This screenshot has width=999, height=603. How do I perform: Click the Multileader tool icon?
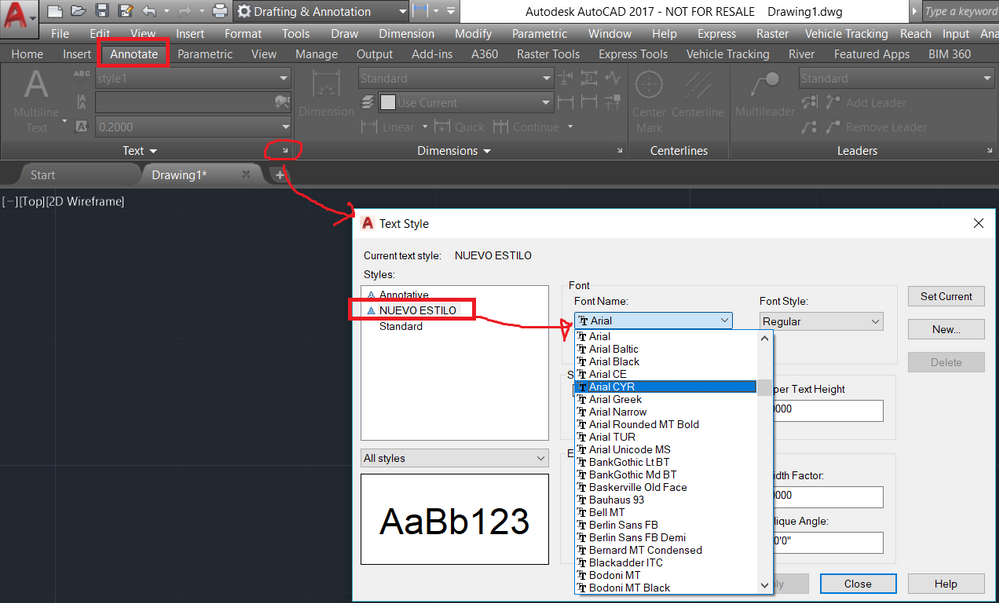[x=765, y=88]
